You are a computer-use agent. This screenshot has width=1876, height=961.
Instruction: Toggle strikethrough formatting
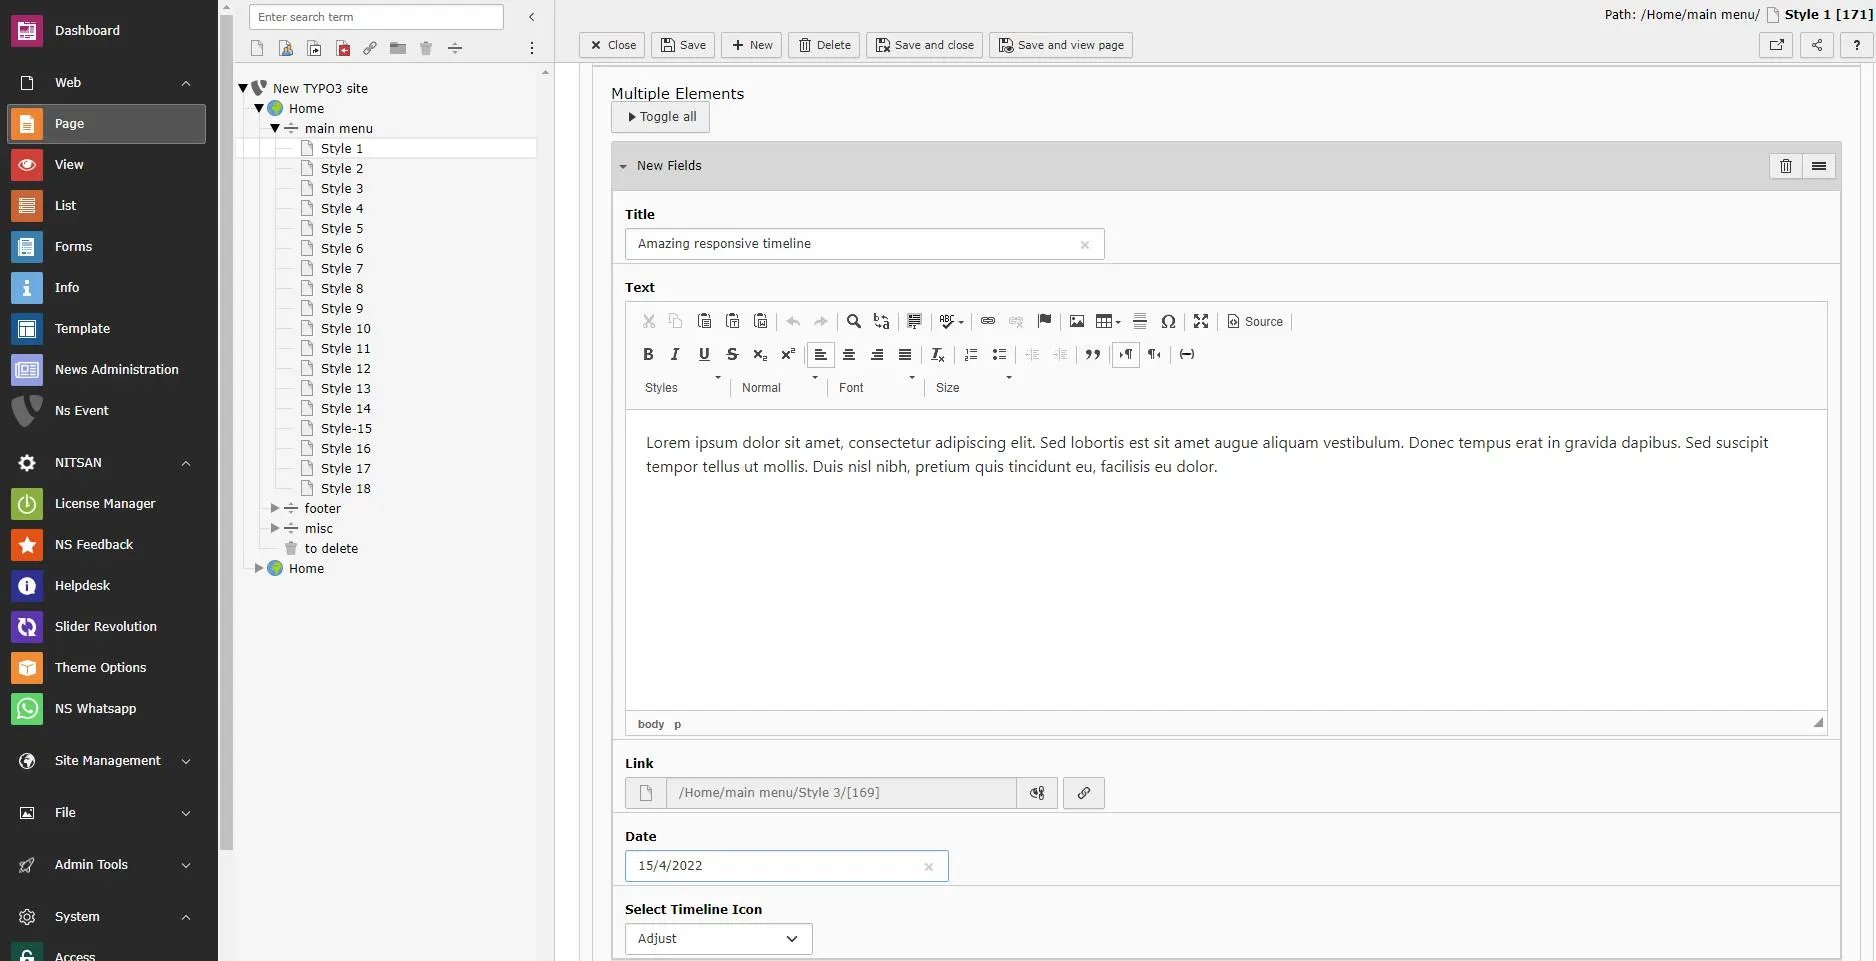click(732, 354)
